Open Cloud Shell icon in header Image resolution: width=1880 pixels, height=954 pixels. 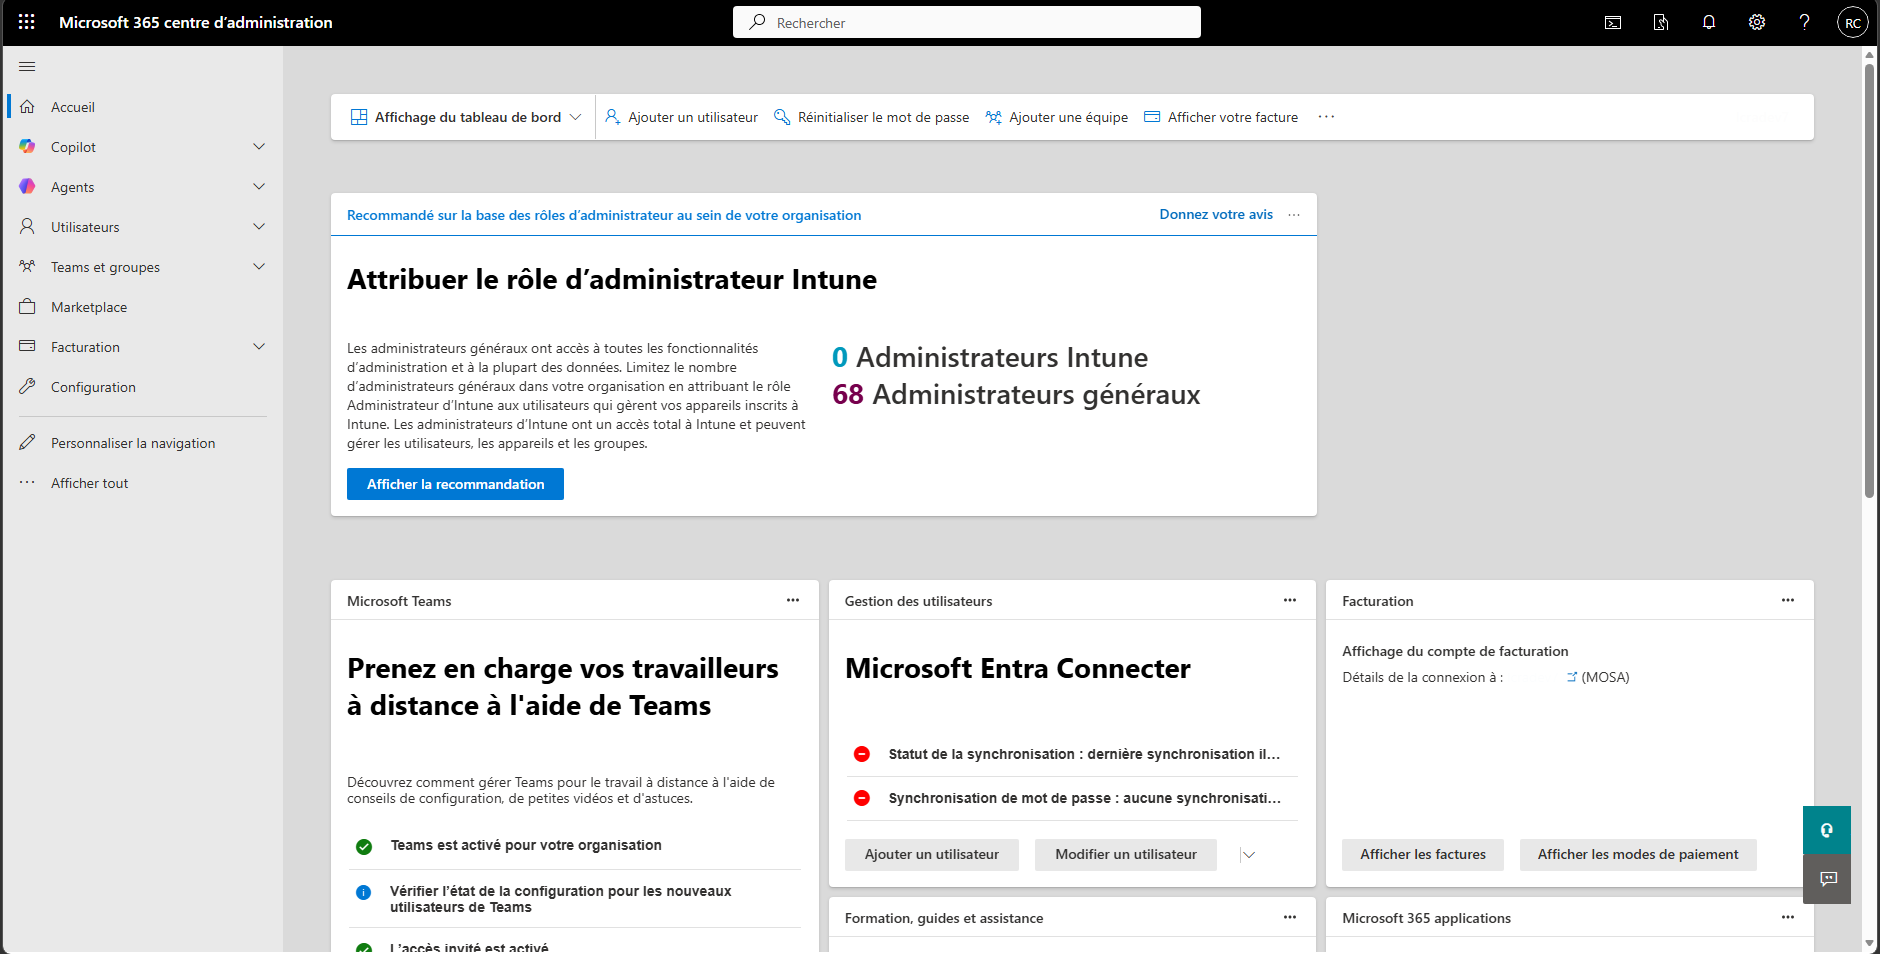(1613, 22)
